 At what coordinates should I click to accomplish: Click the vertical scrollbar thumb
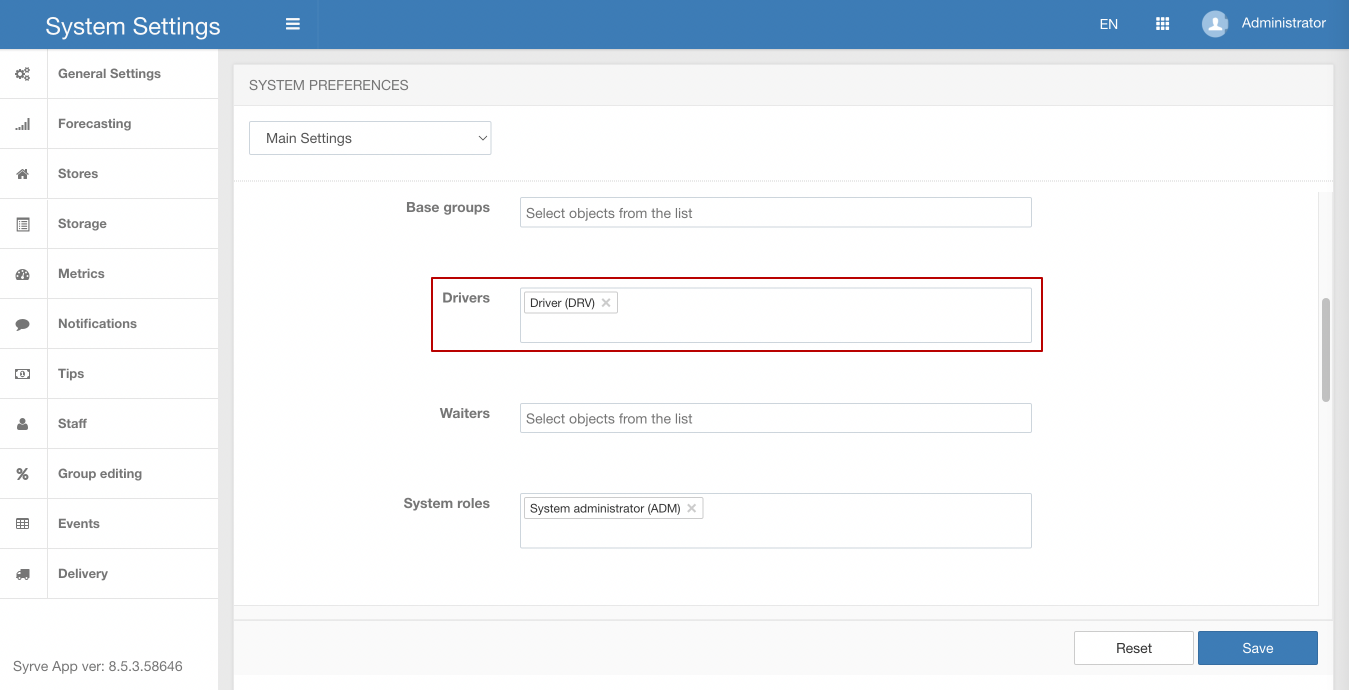[1326, 349]
